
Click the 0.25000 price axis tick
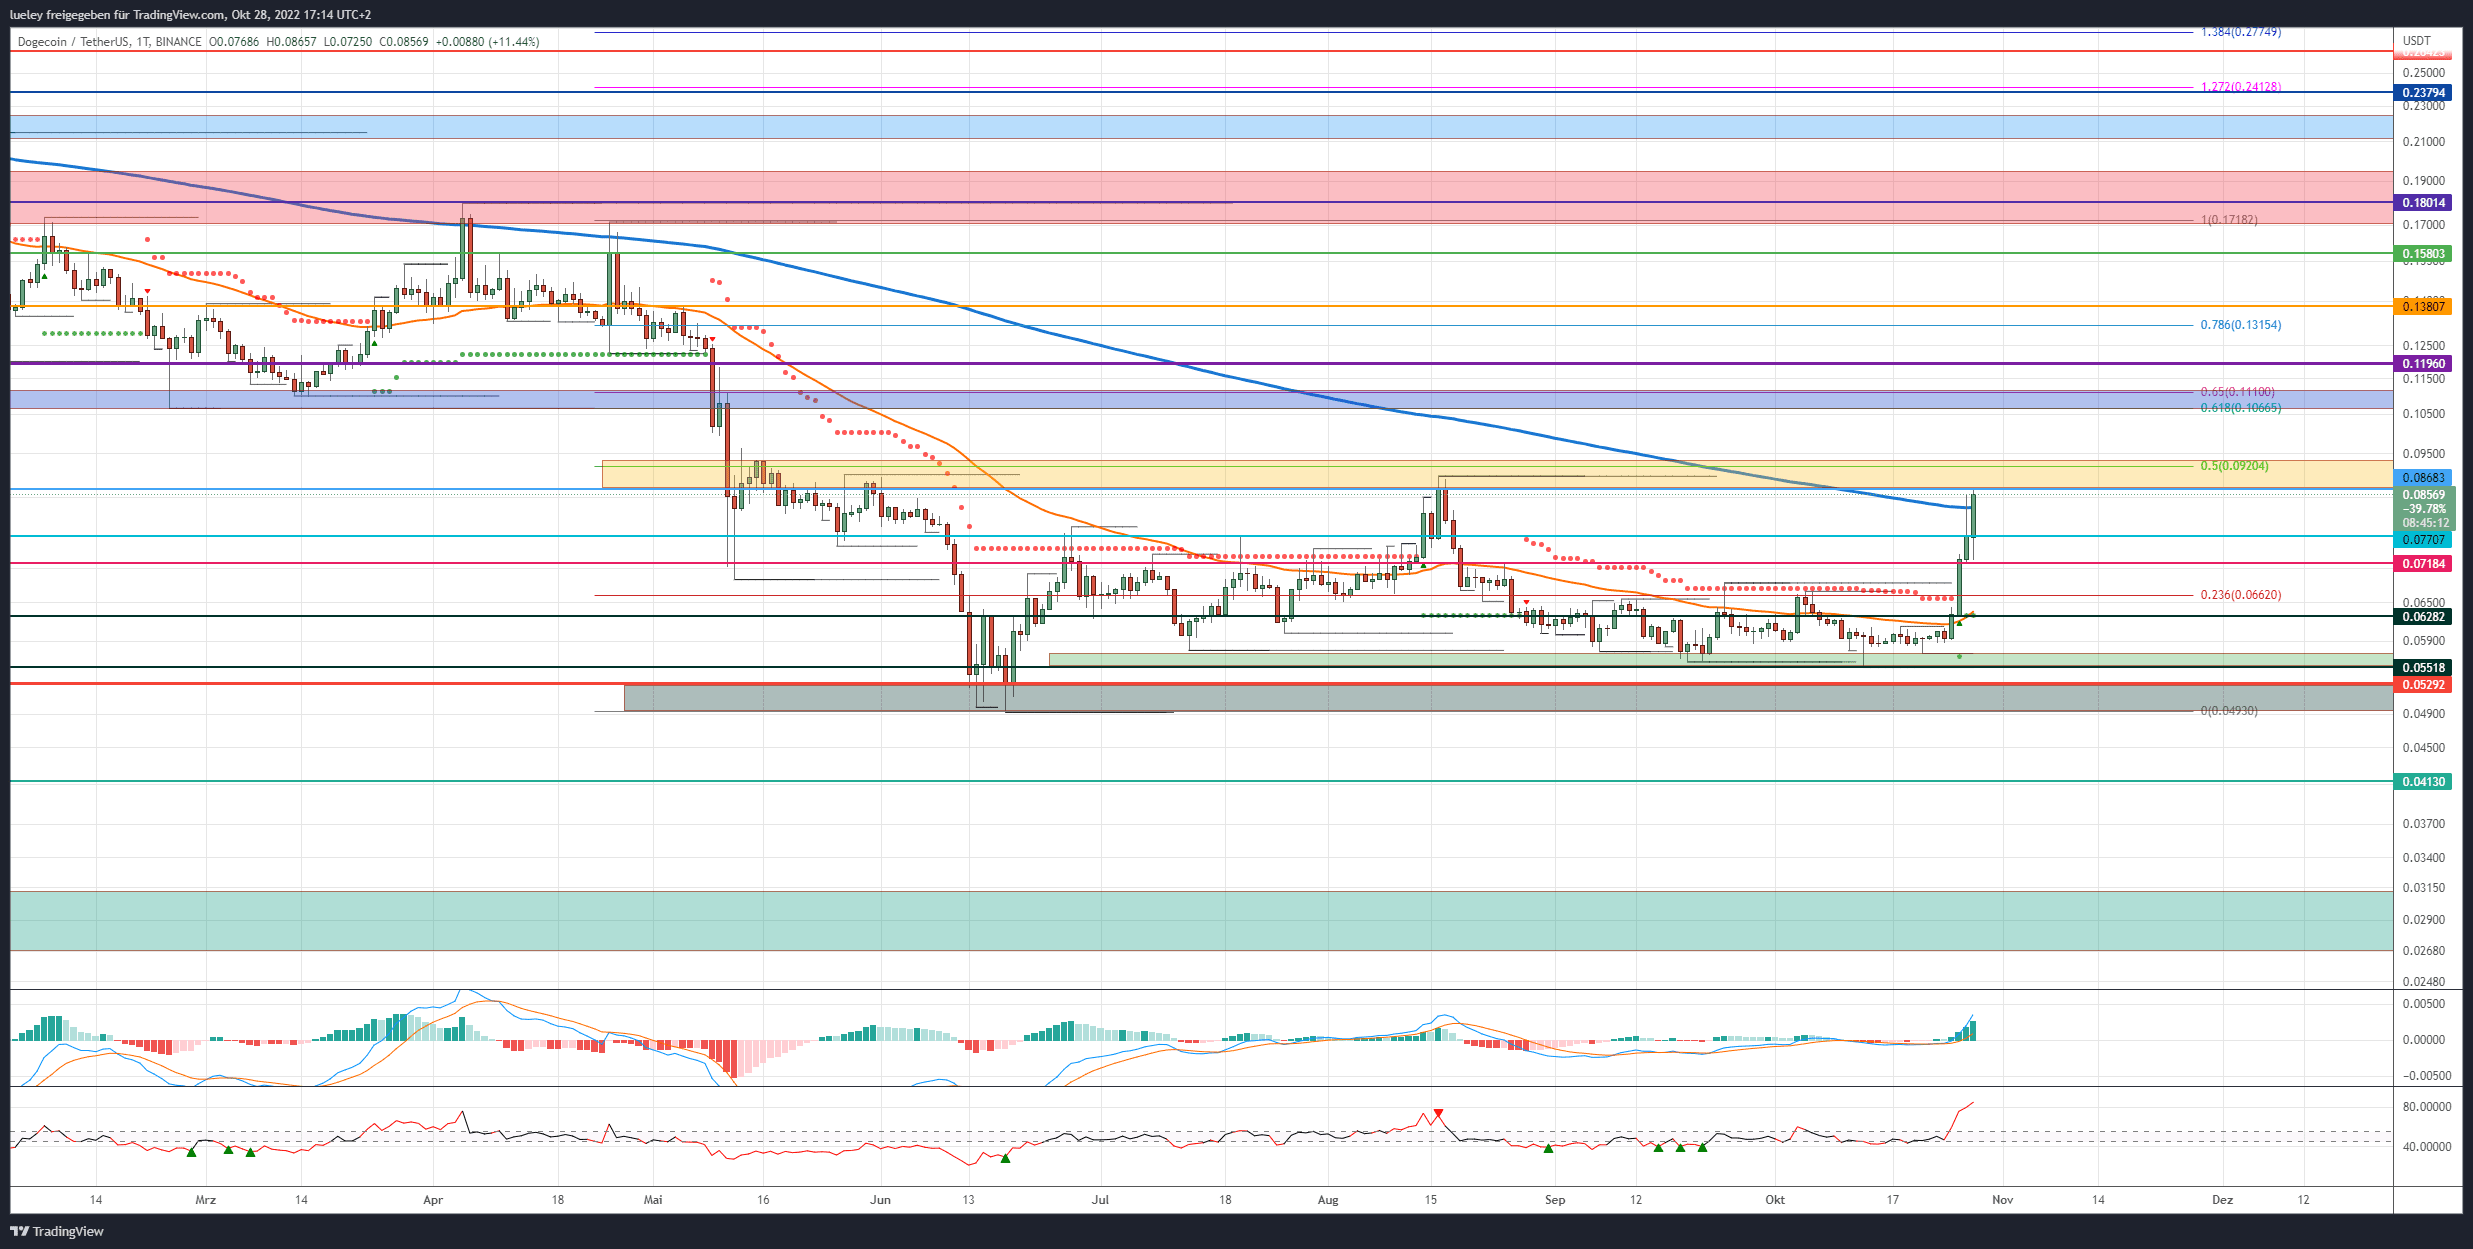(2424, 73)
